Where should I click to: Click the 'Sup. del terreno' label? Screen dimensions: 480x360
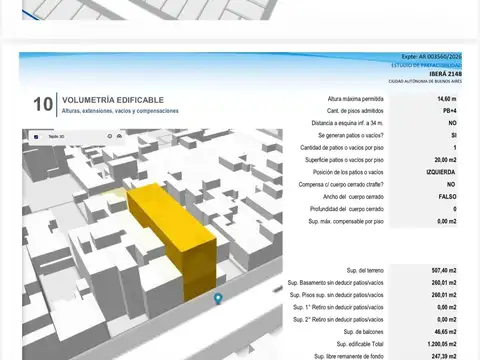coord(365,270)
